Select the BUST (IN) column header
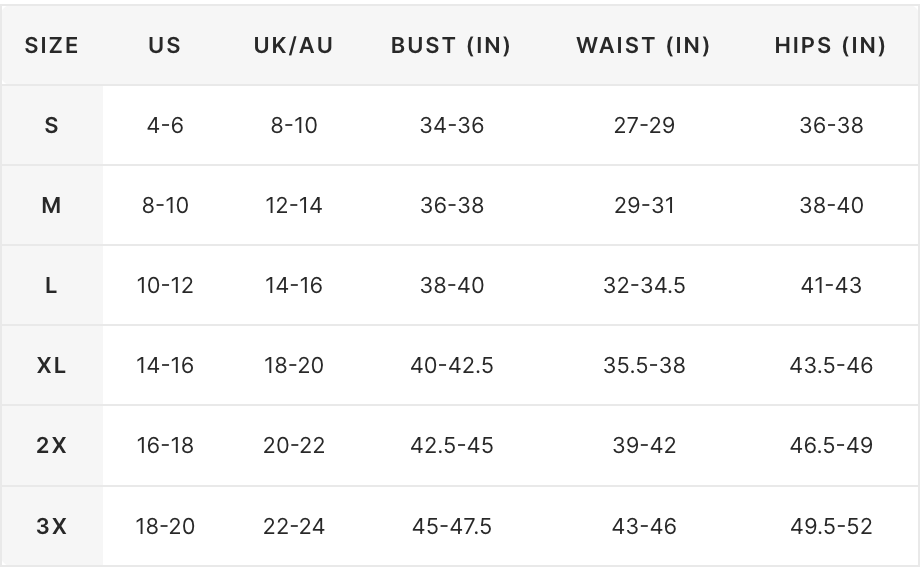This screenshot has height=570, width=922. pyautogui.click(x=451, y=46)
